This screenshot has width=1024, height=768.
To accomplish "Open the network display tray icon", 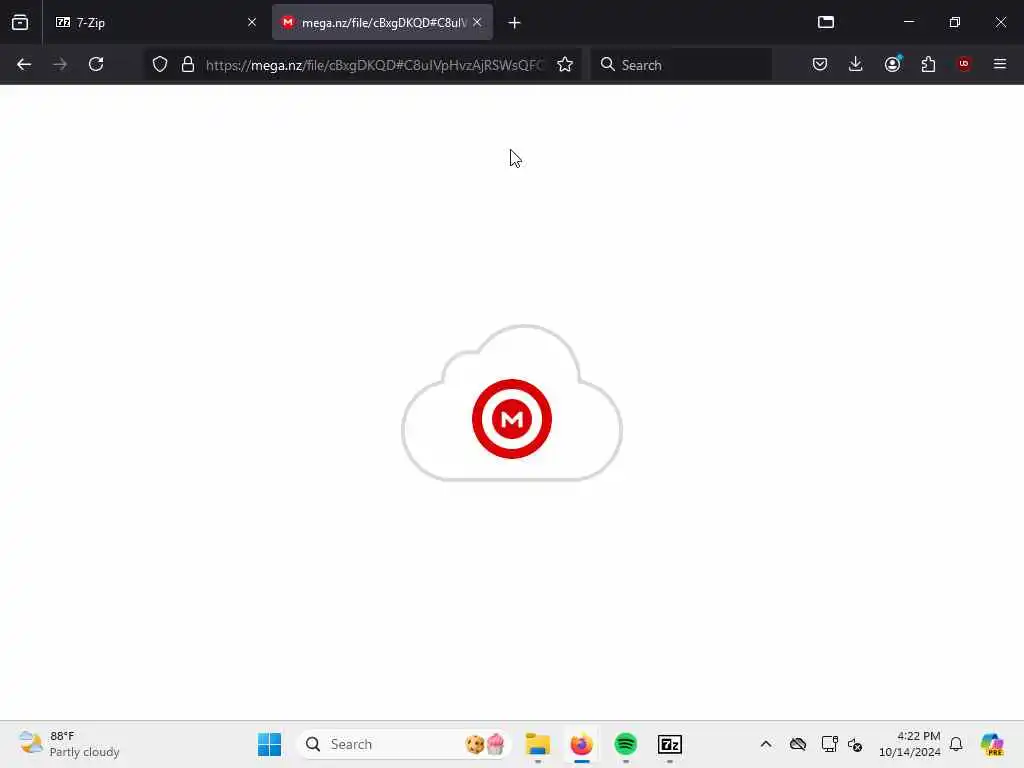I will click(x=829, y=744).
